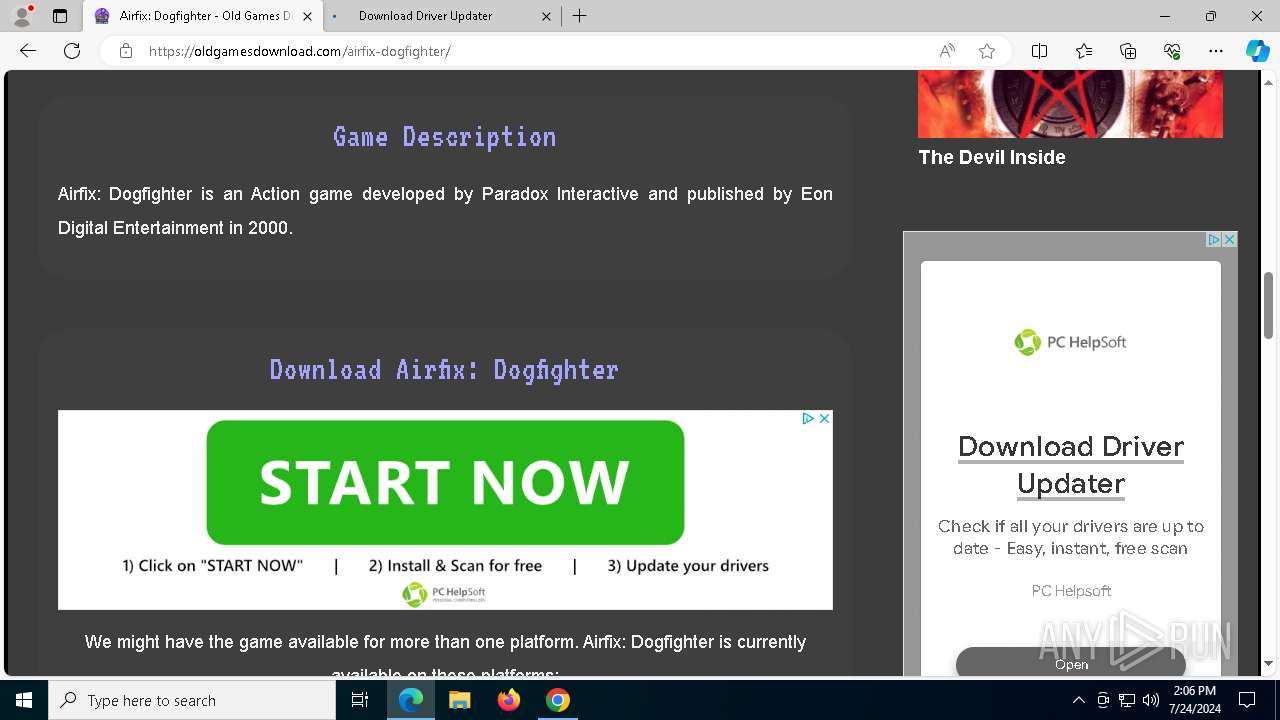Open The Devil Inside game thumbnail
This screenshot has width=1280, height=720.
1070,104
